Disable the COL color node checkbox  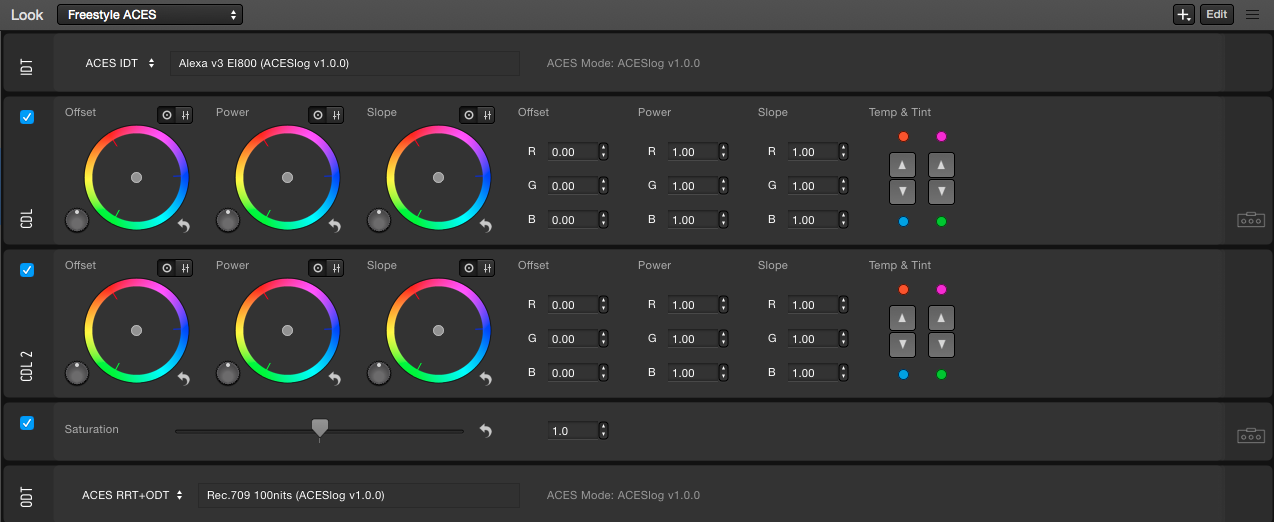(27, 117)
